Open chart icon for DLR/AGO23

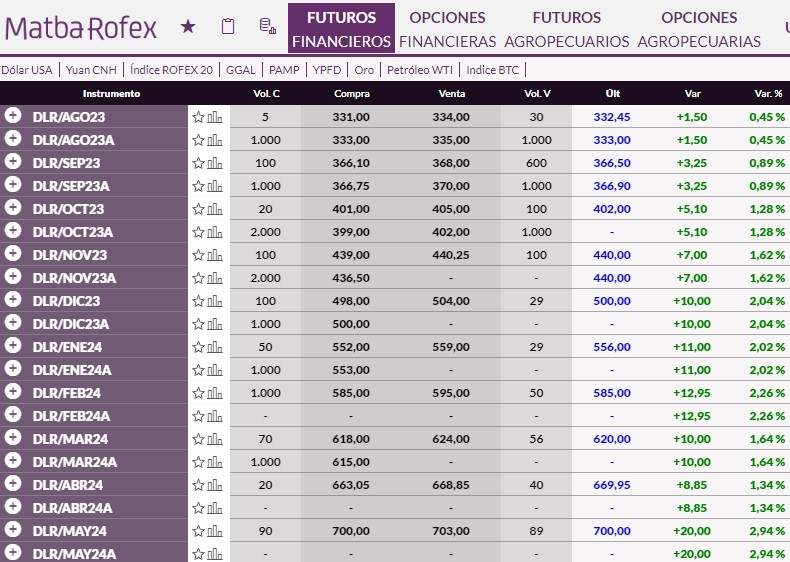(215, 117)
